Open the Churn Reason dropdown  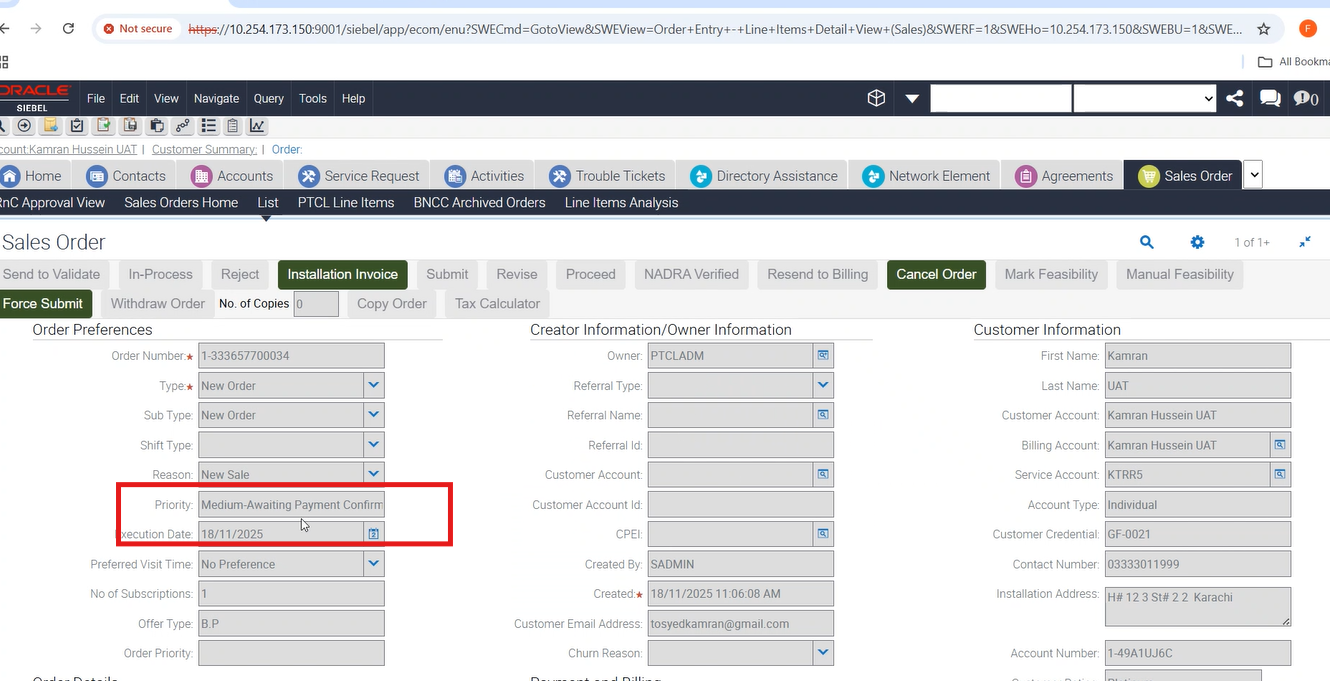tap(822, 653)
